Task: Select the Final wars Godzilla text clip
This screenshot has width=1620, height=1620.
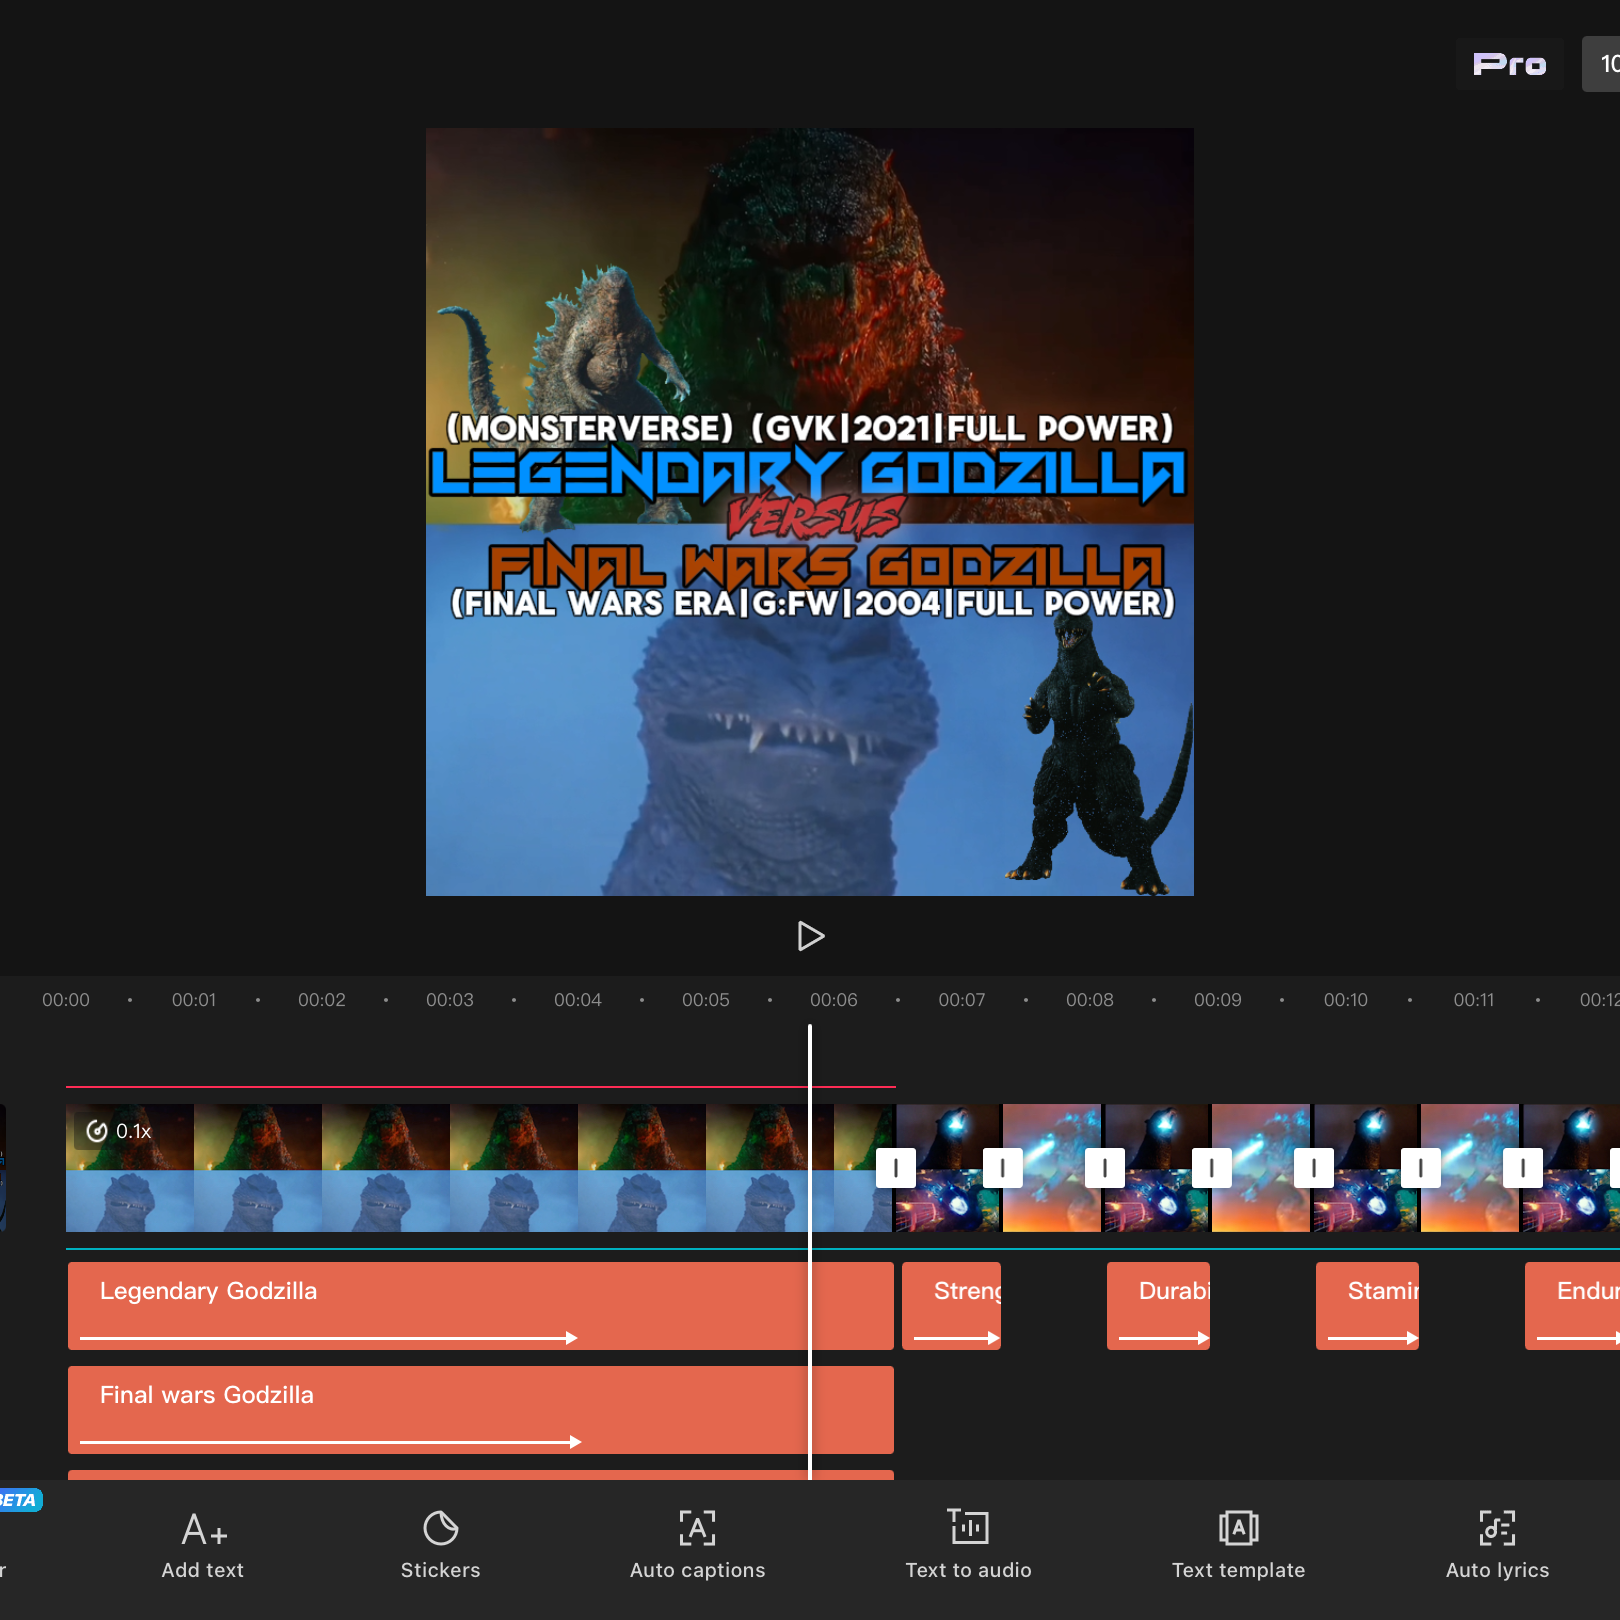Action: pyautogui.click(x=481, y=1410)
